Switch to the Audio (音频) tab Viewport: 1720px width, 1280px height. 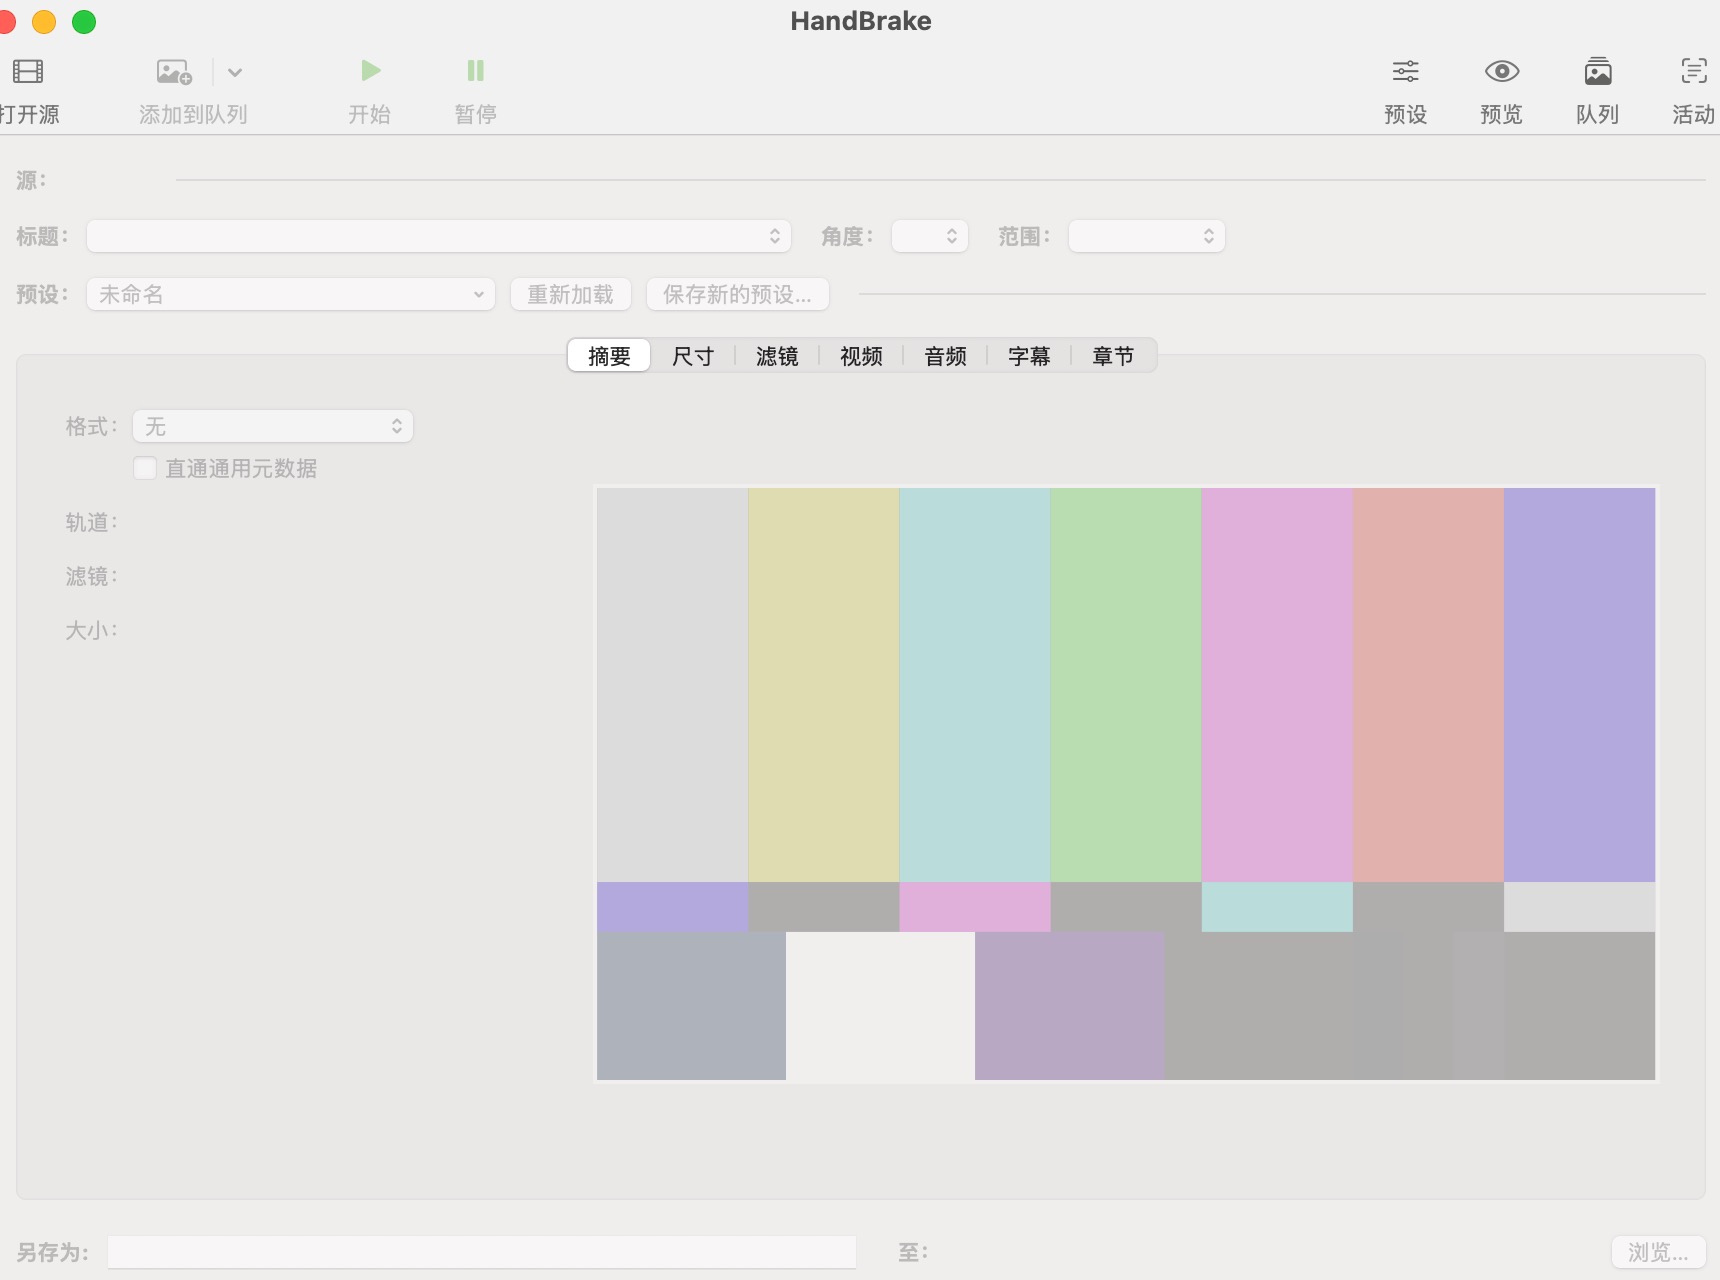pyautogui.click(x=945, y=356)
